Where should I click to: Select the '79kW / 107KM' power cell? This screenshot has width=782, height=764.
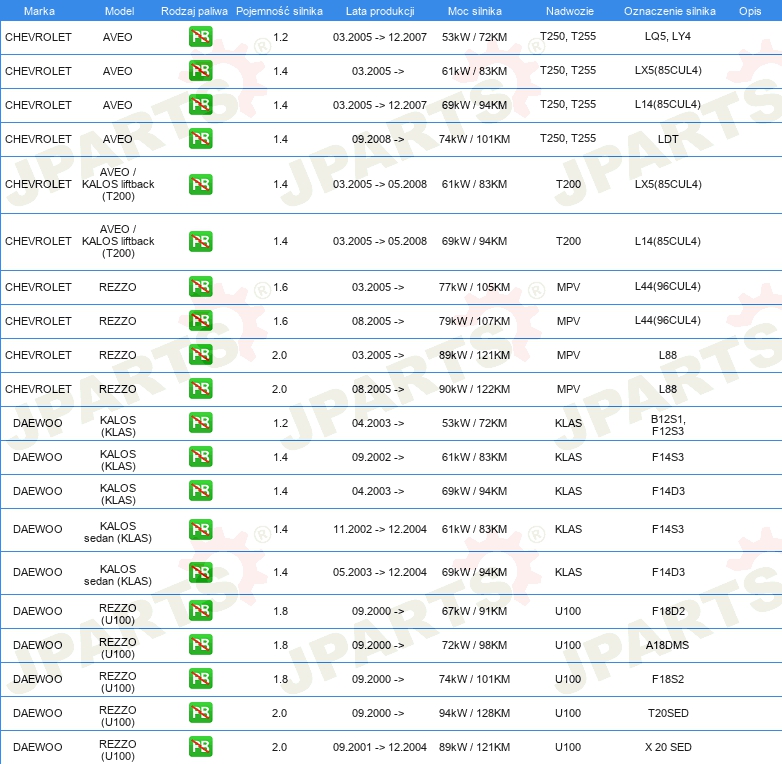(474, 321)
